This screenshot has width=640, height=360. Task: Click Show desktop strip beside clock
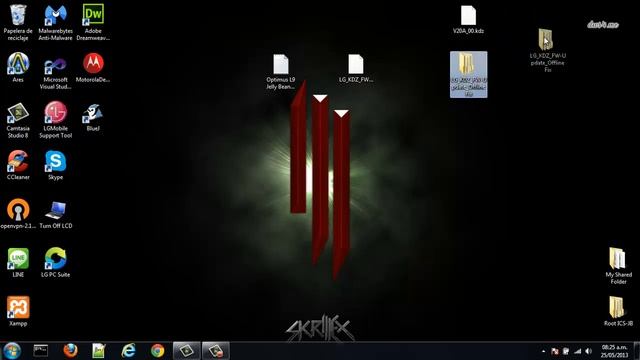pos(636,351)
